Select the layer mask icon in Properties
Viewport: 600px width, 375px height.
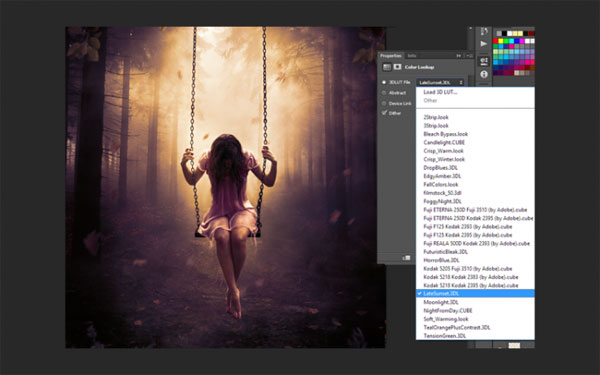[398, 67]
